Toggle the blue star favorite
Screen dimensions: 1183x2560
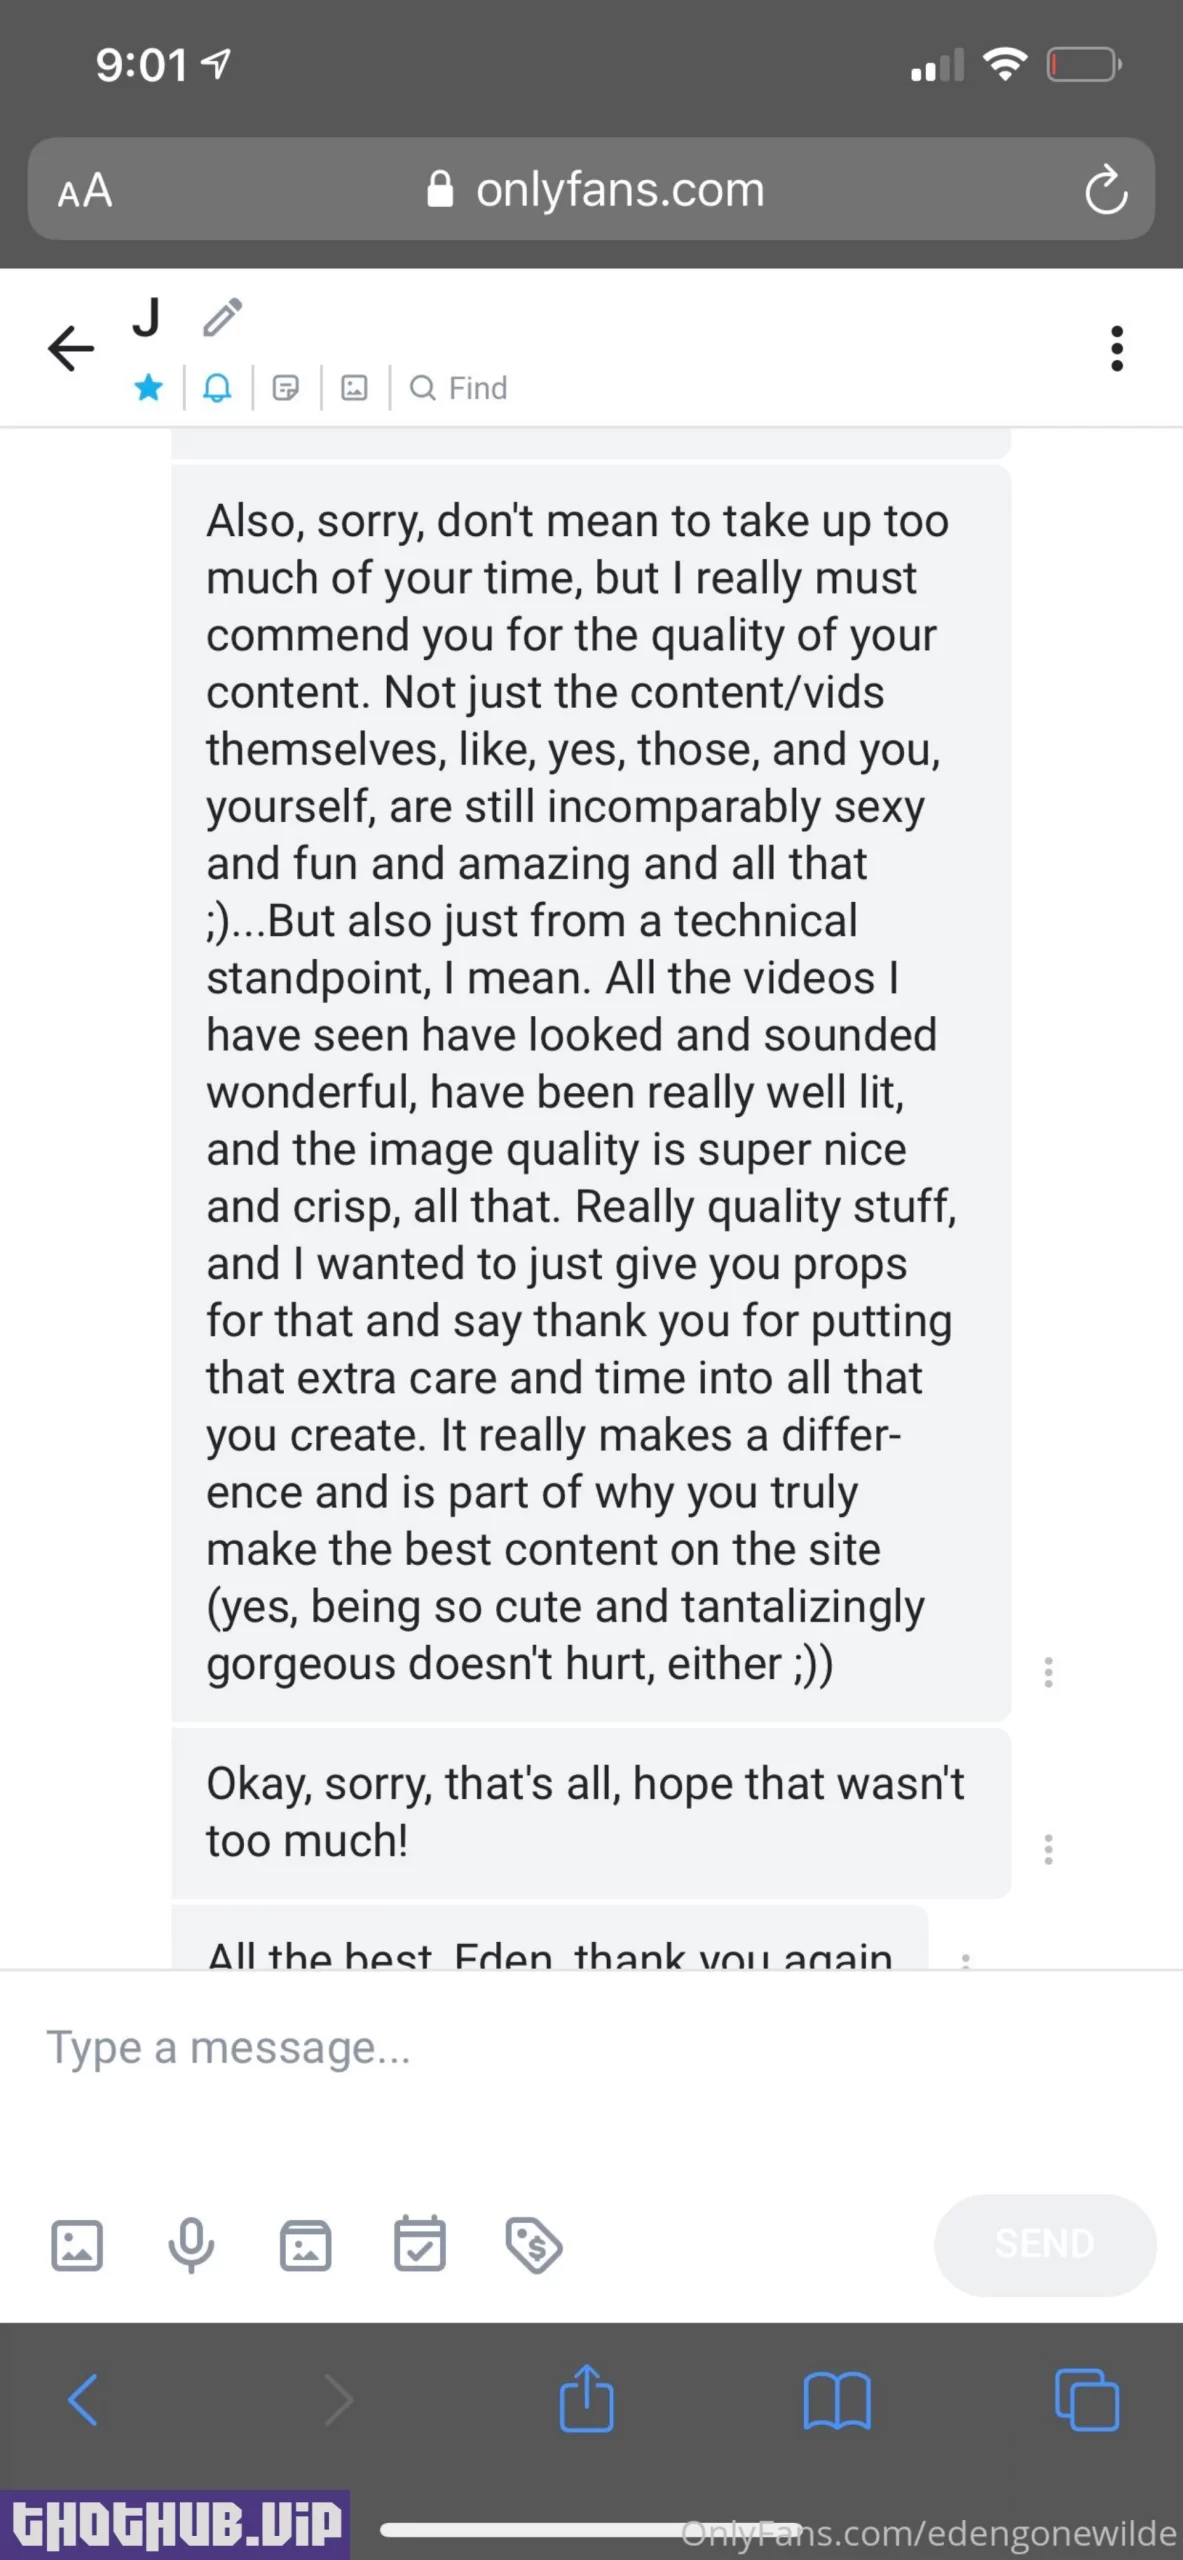[149, 387]
